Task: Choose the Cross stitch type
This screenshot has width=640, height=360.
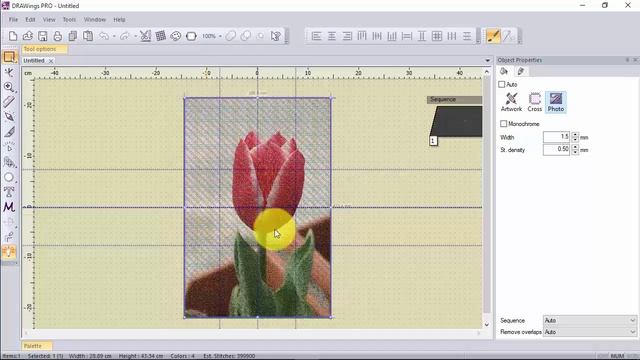Action: coord(534,102)
